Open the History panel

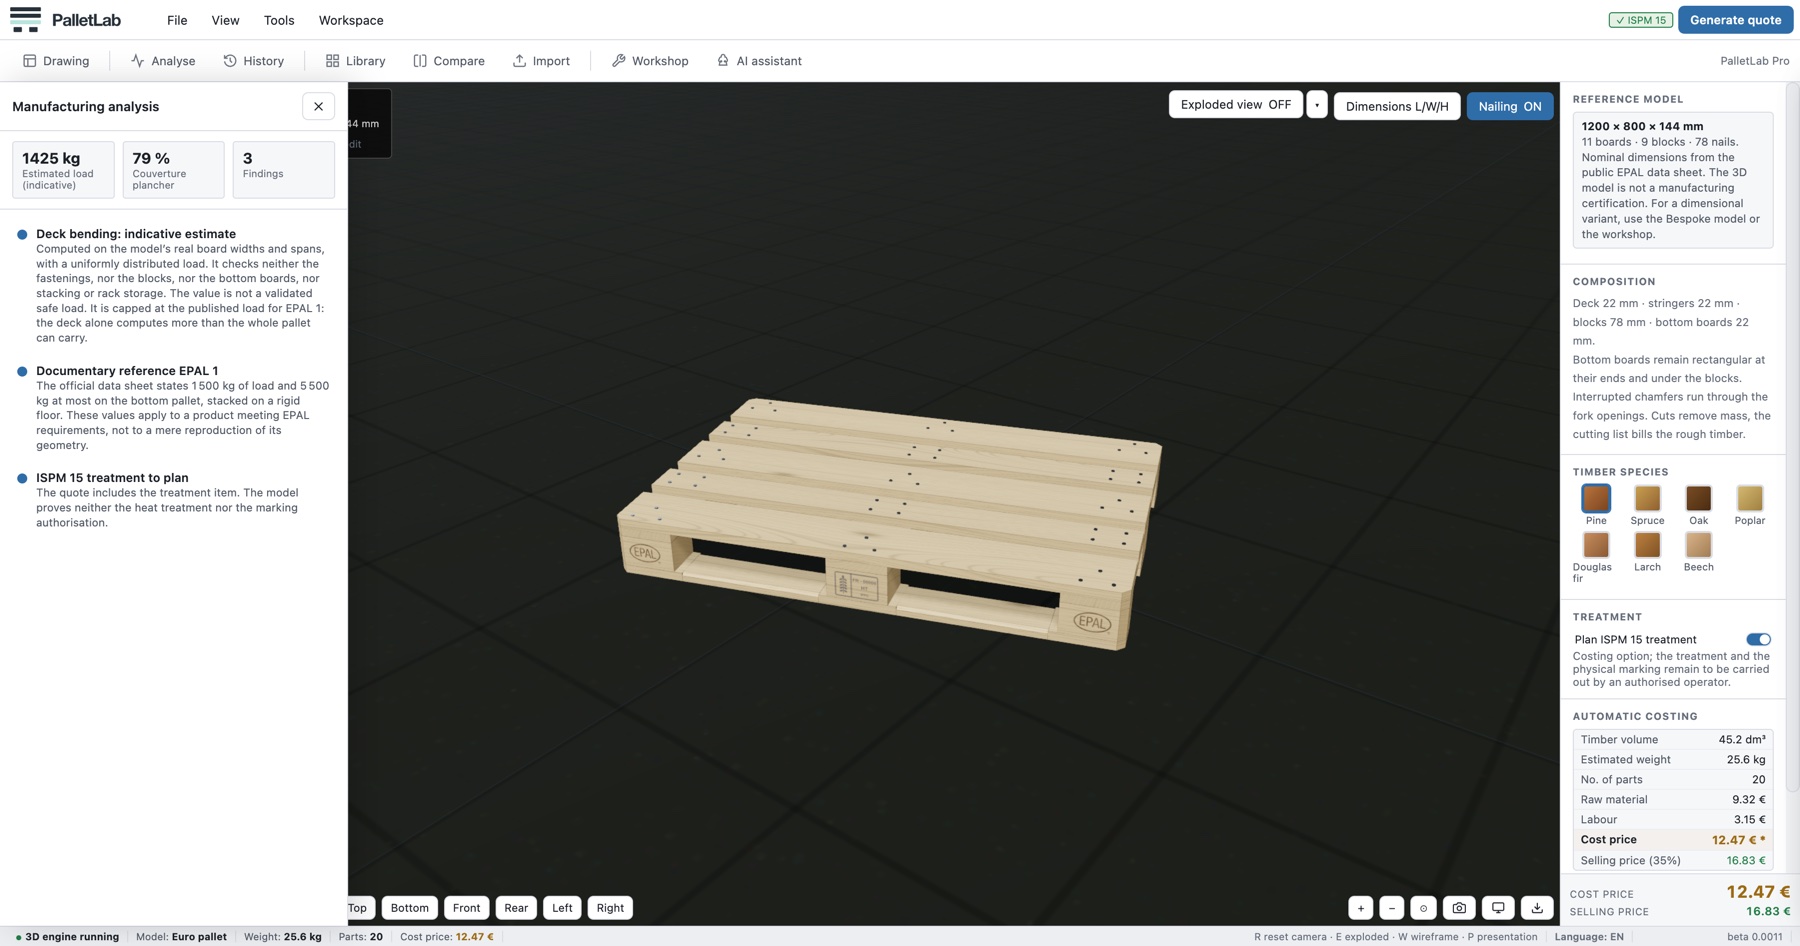(x=254, y=61)
